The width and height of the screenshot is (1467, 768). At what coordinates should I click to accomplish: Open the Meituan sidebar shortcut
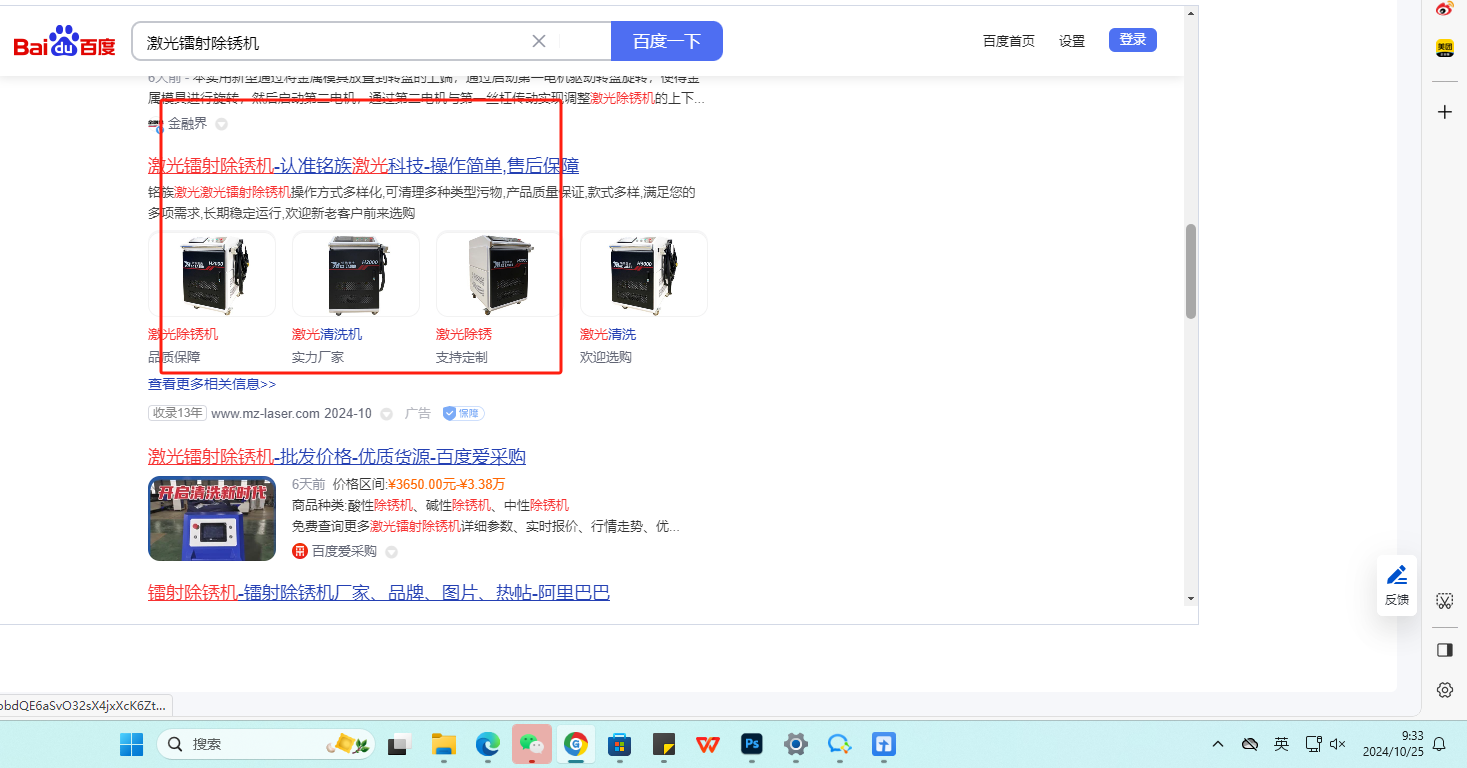click(x=1444, y=48)
